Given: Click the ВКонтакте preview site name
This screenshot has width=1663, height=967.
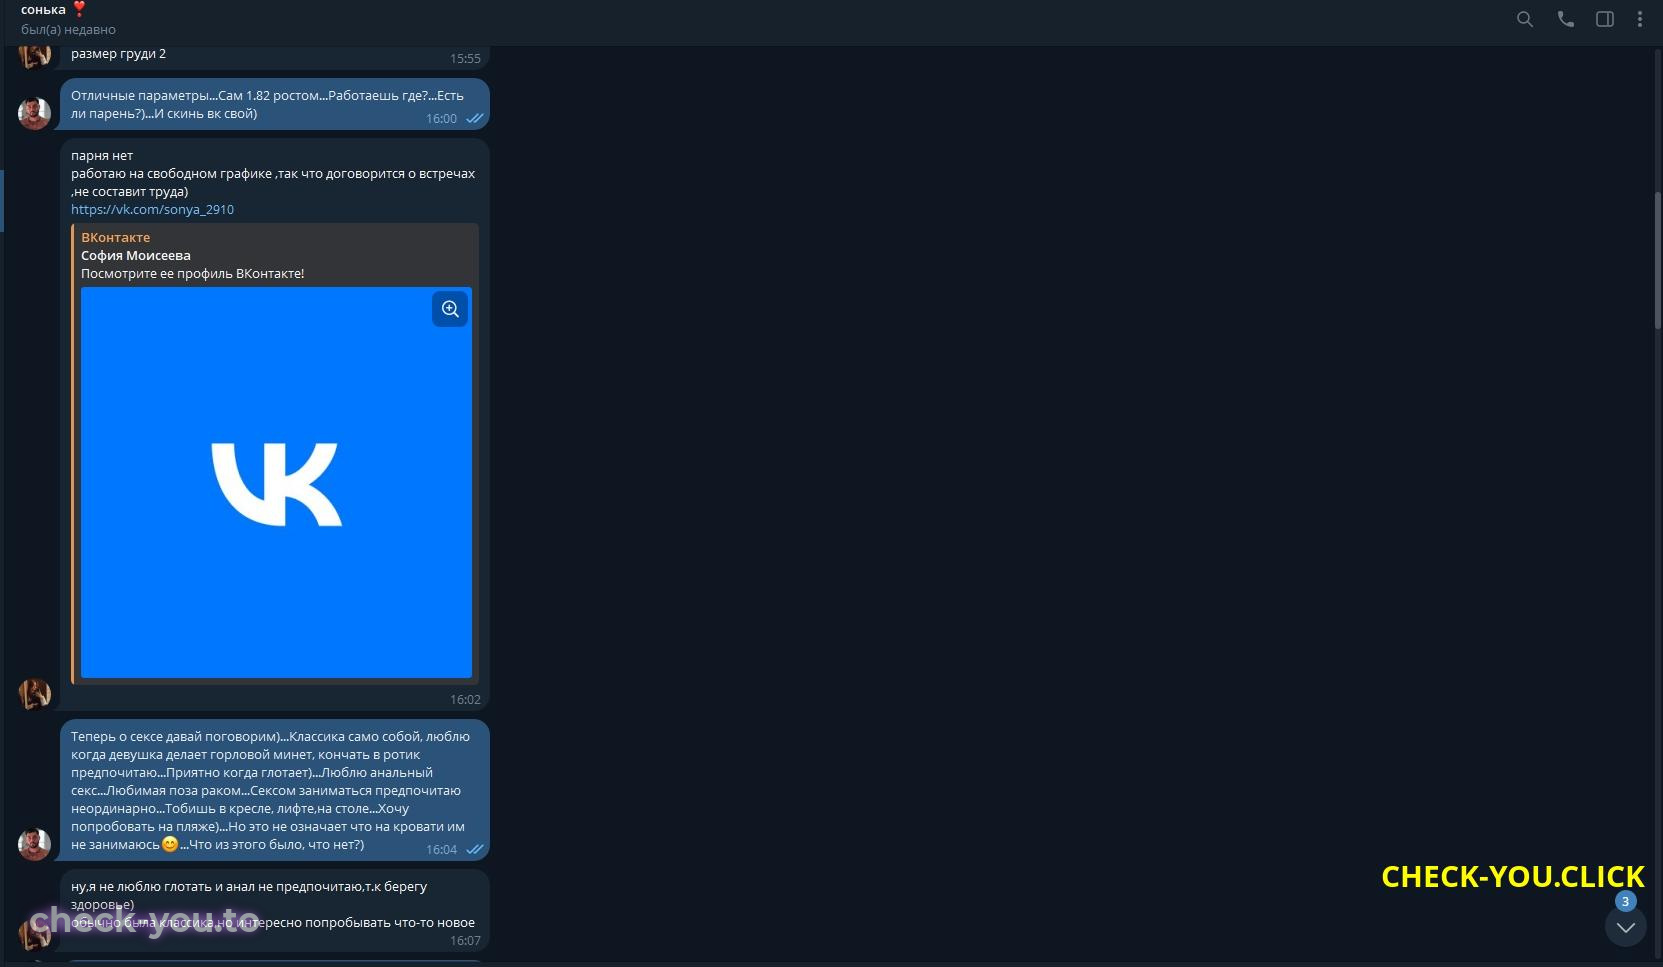Looking at the screenshot, I should (116, 238).
